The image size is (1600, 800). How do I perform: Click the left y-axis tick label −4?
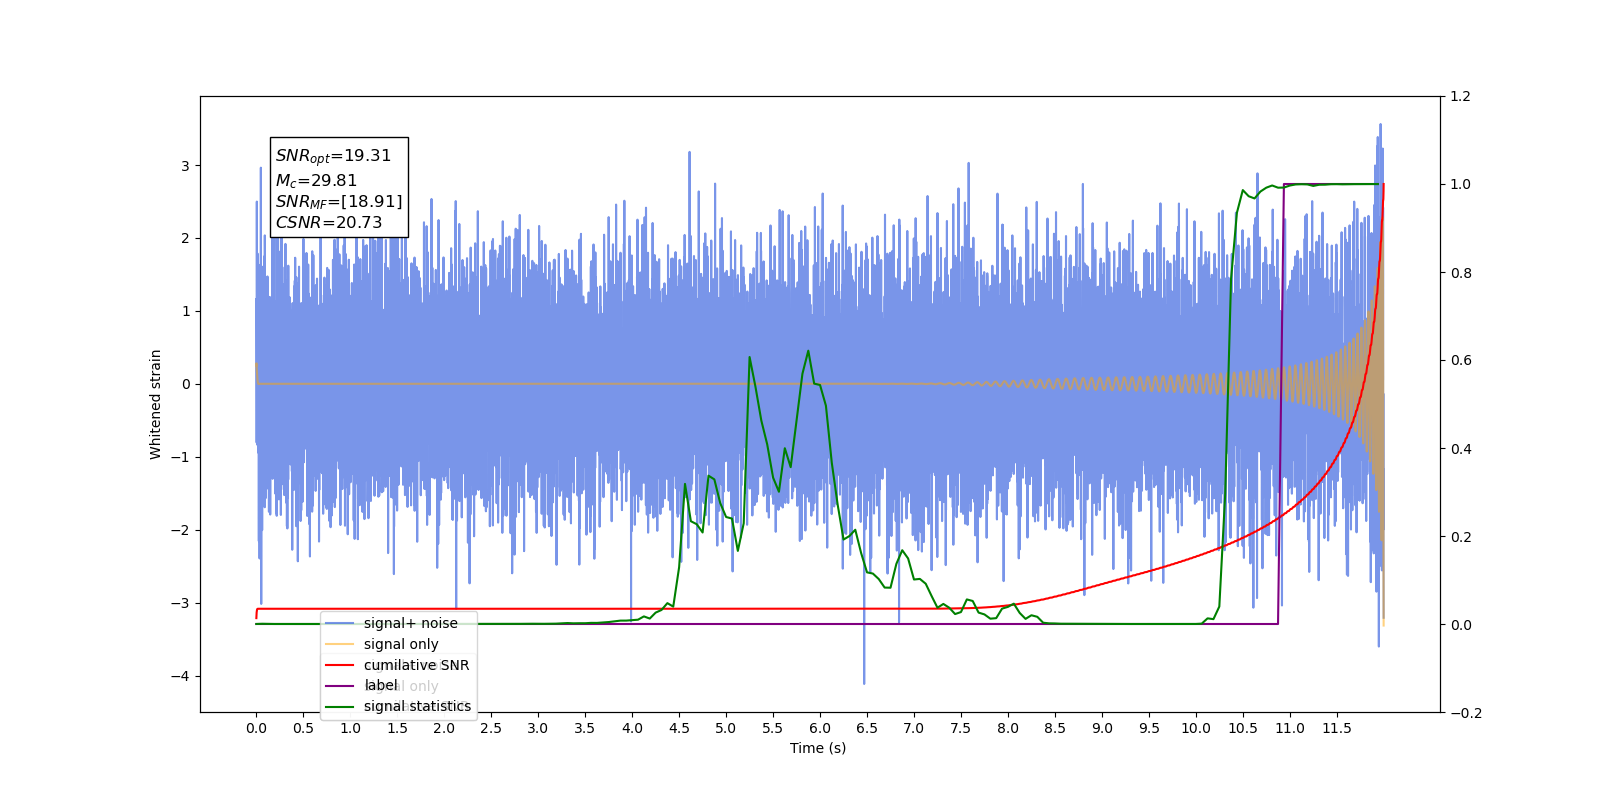tap(181, 676)
